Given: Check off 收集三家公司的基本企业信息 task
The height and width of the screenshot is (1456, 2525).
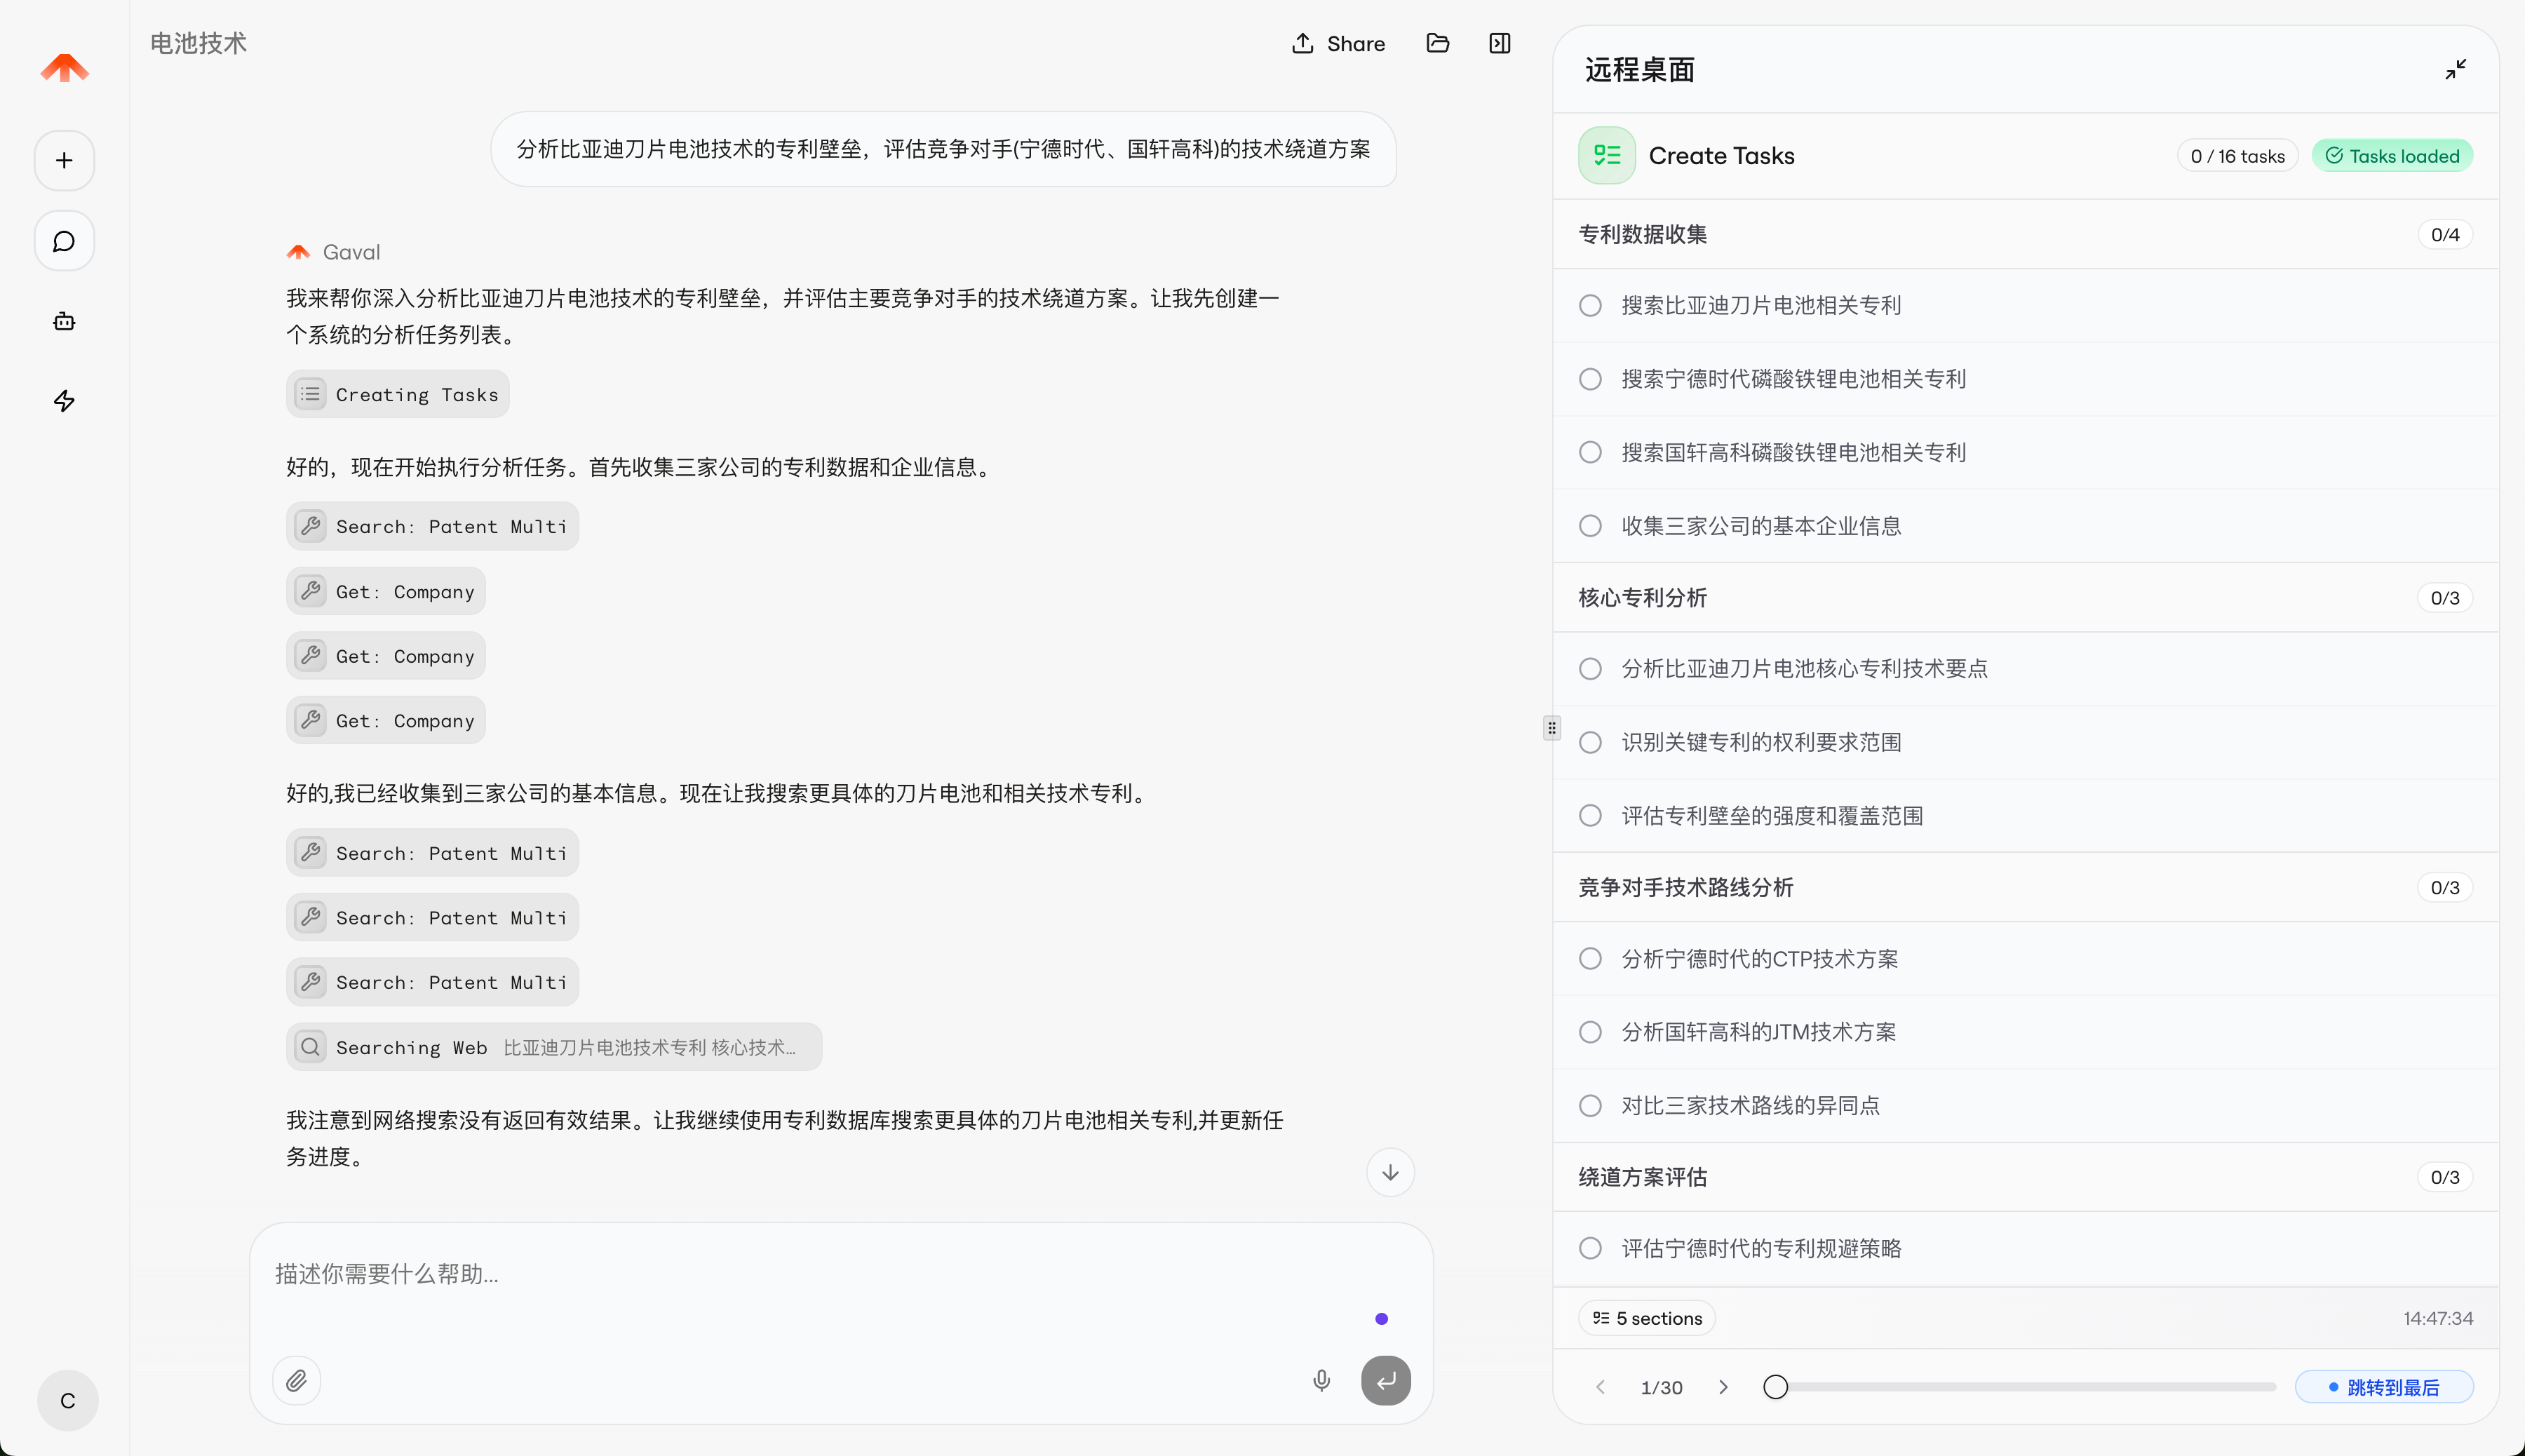Looking at the screenshot, I should [x=1589, y=525].
